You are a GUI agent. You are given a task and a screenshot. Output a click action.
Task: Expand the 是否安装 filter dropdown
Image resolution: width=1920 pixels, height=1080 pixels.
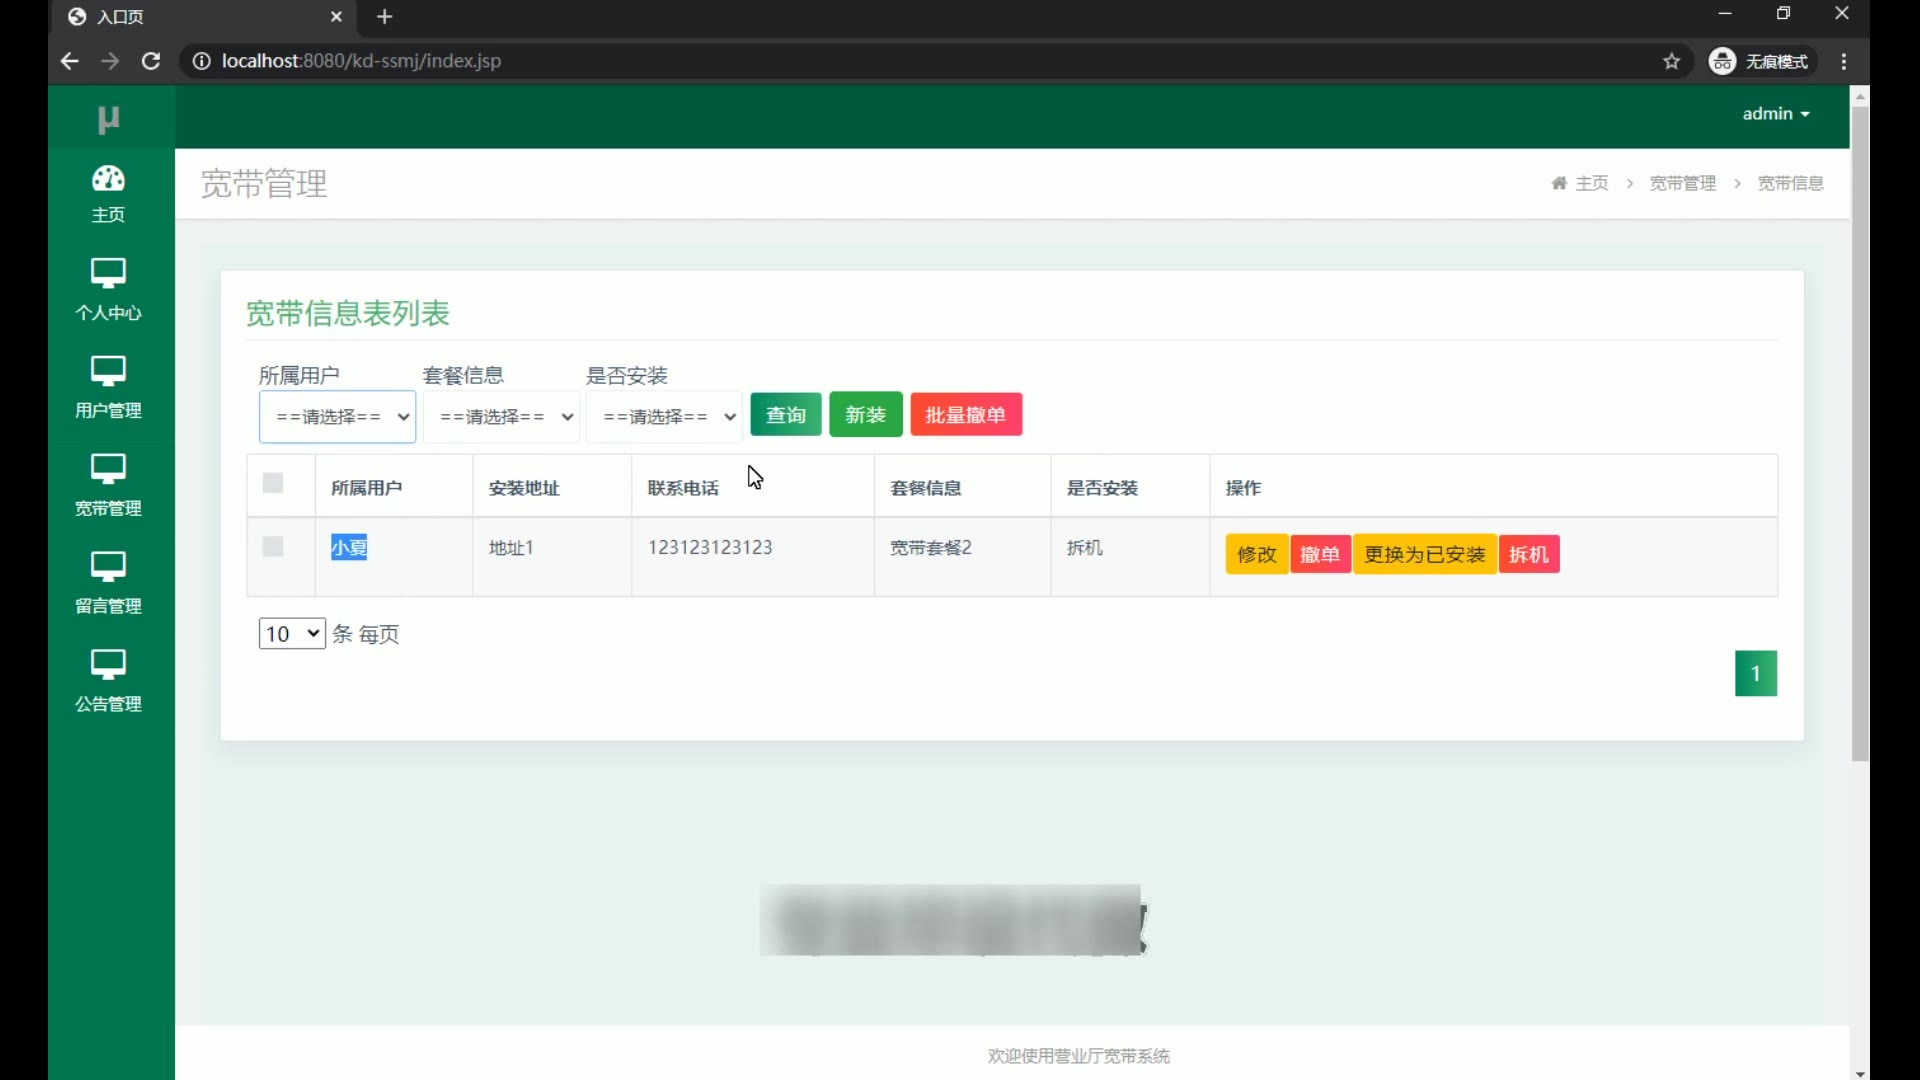(x=664, y=417)
